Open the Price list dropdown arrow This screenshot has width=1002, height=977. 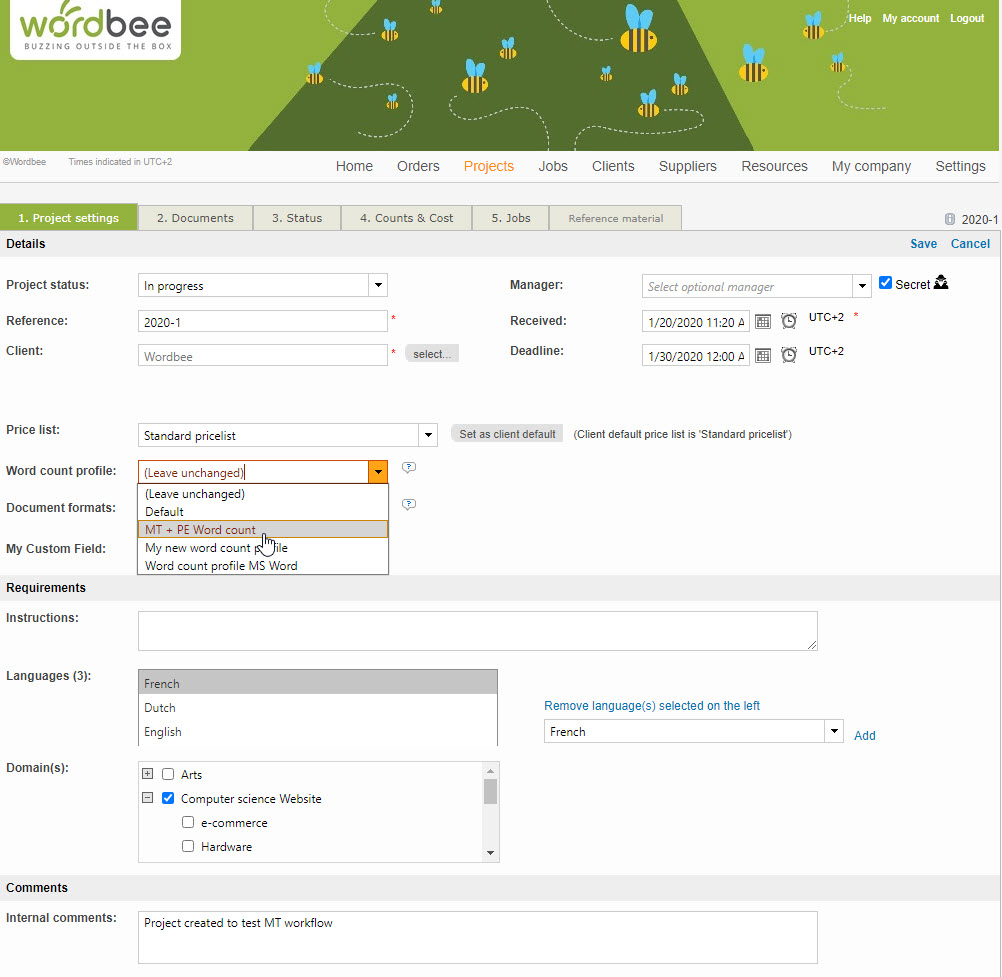click(x=428, y=435)
